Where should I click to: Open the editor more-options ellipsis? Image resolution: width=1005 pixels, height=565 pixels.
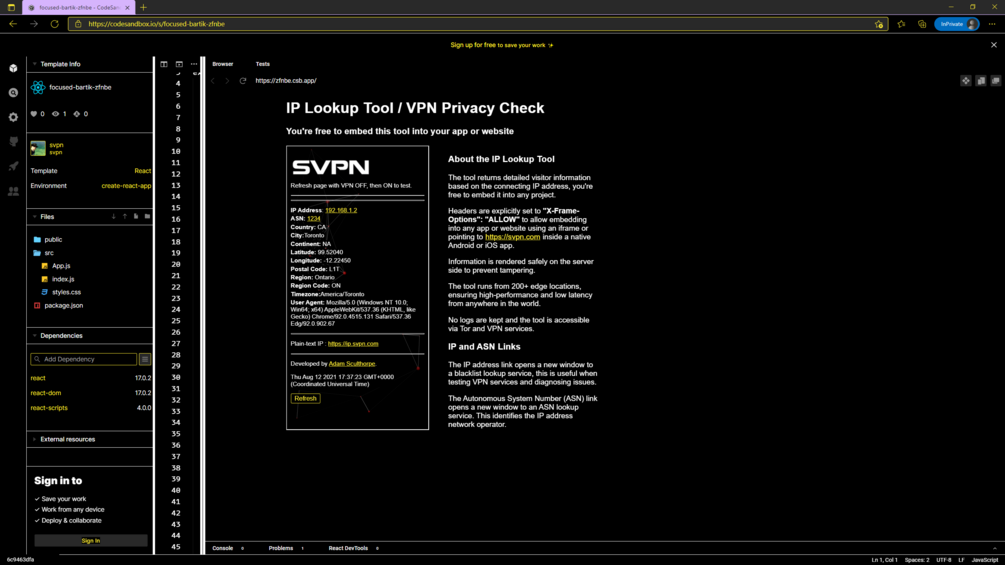[194, 64]
